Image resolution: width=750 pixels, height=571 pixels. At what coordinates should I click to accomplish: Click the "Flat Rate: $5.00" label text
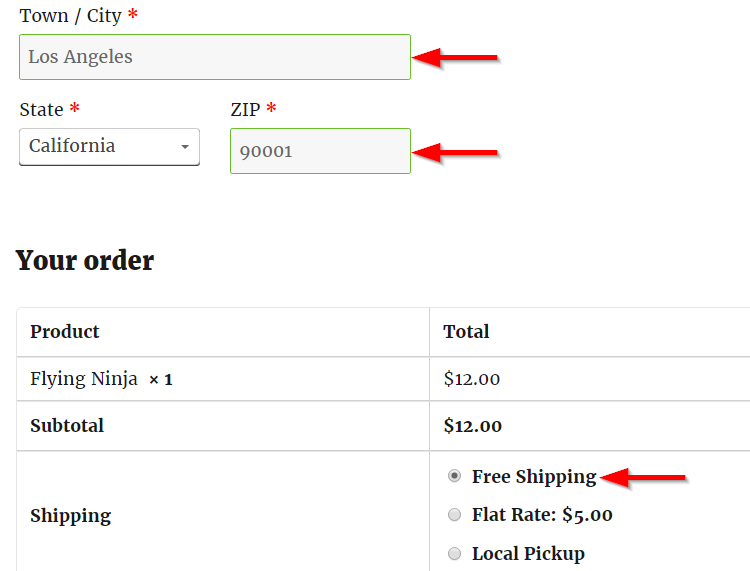tap(542, 515)
